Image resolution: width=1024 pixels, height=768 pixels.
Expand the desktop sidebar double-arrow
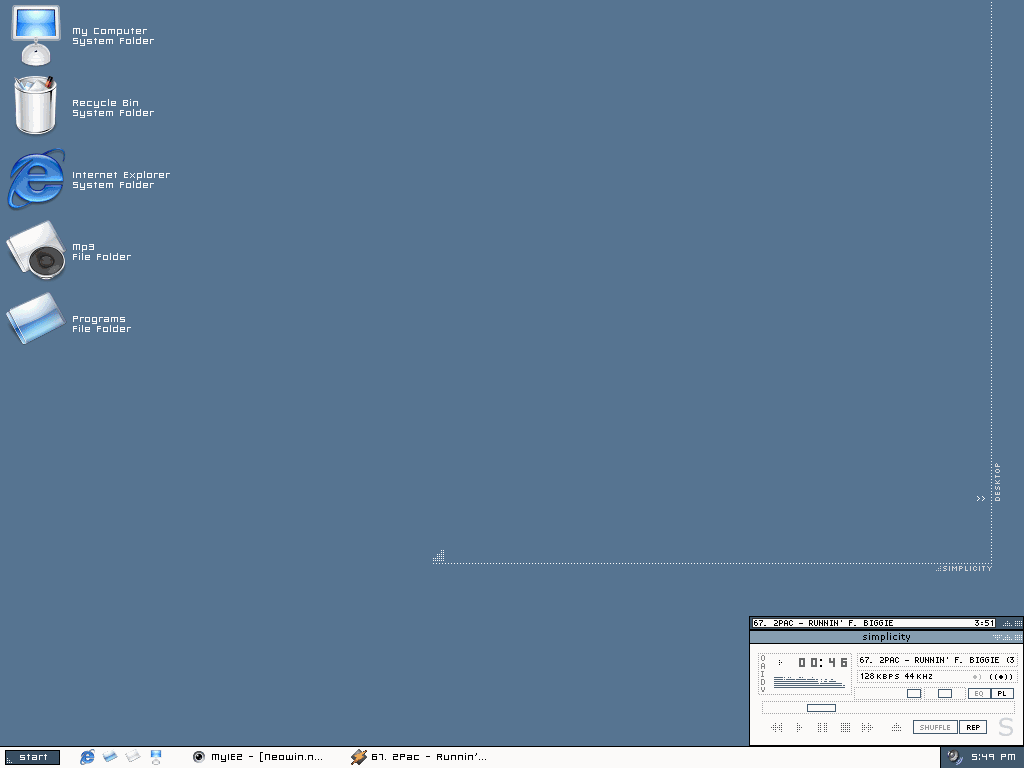tap(981, 498)
